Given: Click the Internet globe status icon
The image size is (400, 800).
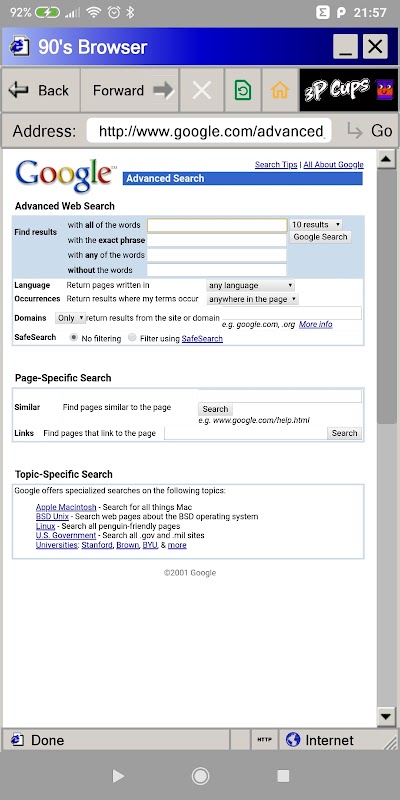Looking at the screenshot, I should (293, 740).
